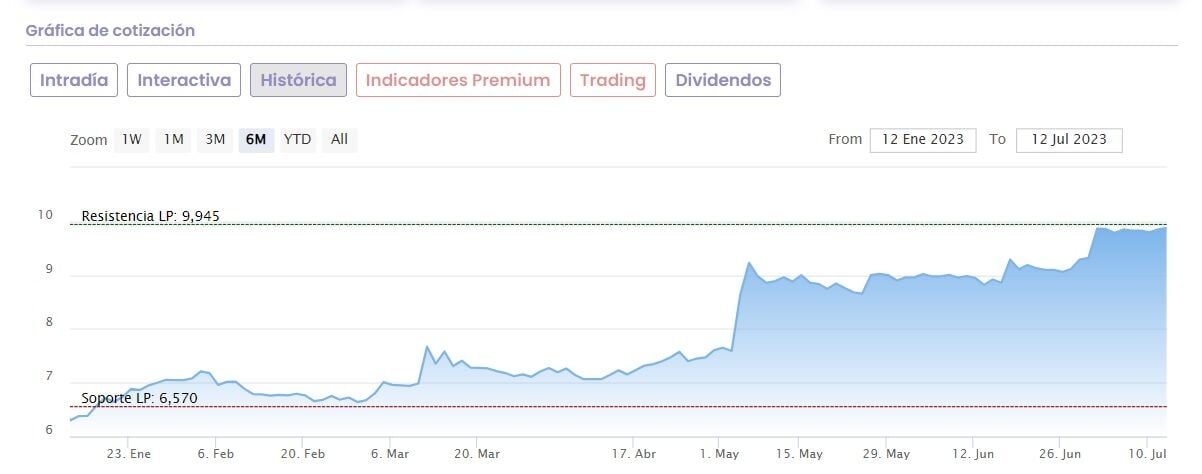This screenshot has width=1202, height=474.
Task: Show All historical data
Action: pyautogui.click(x=339, y=140)
